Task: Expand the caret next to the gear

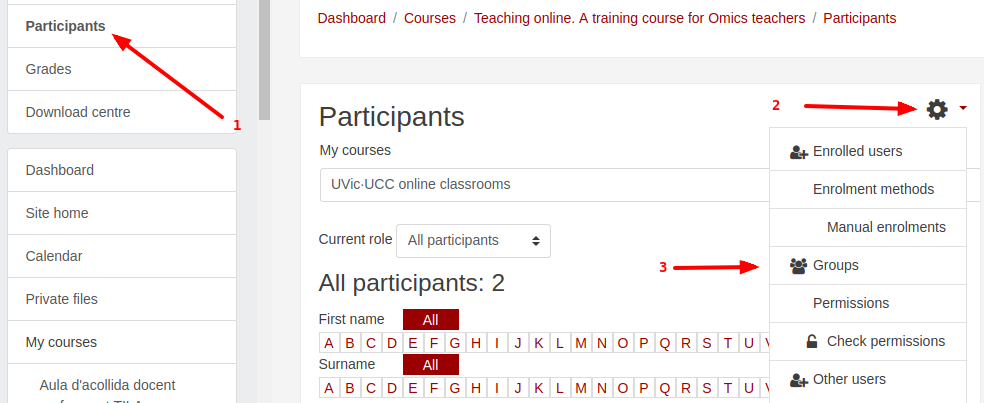Action: tap(962, 109)
